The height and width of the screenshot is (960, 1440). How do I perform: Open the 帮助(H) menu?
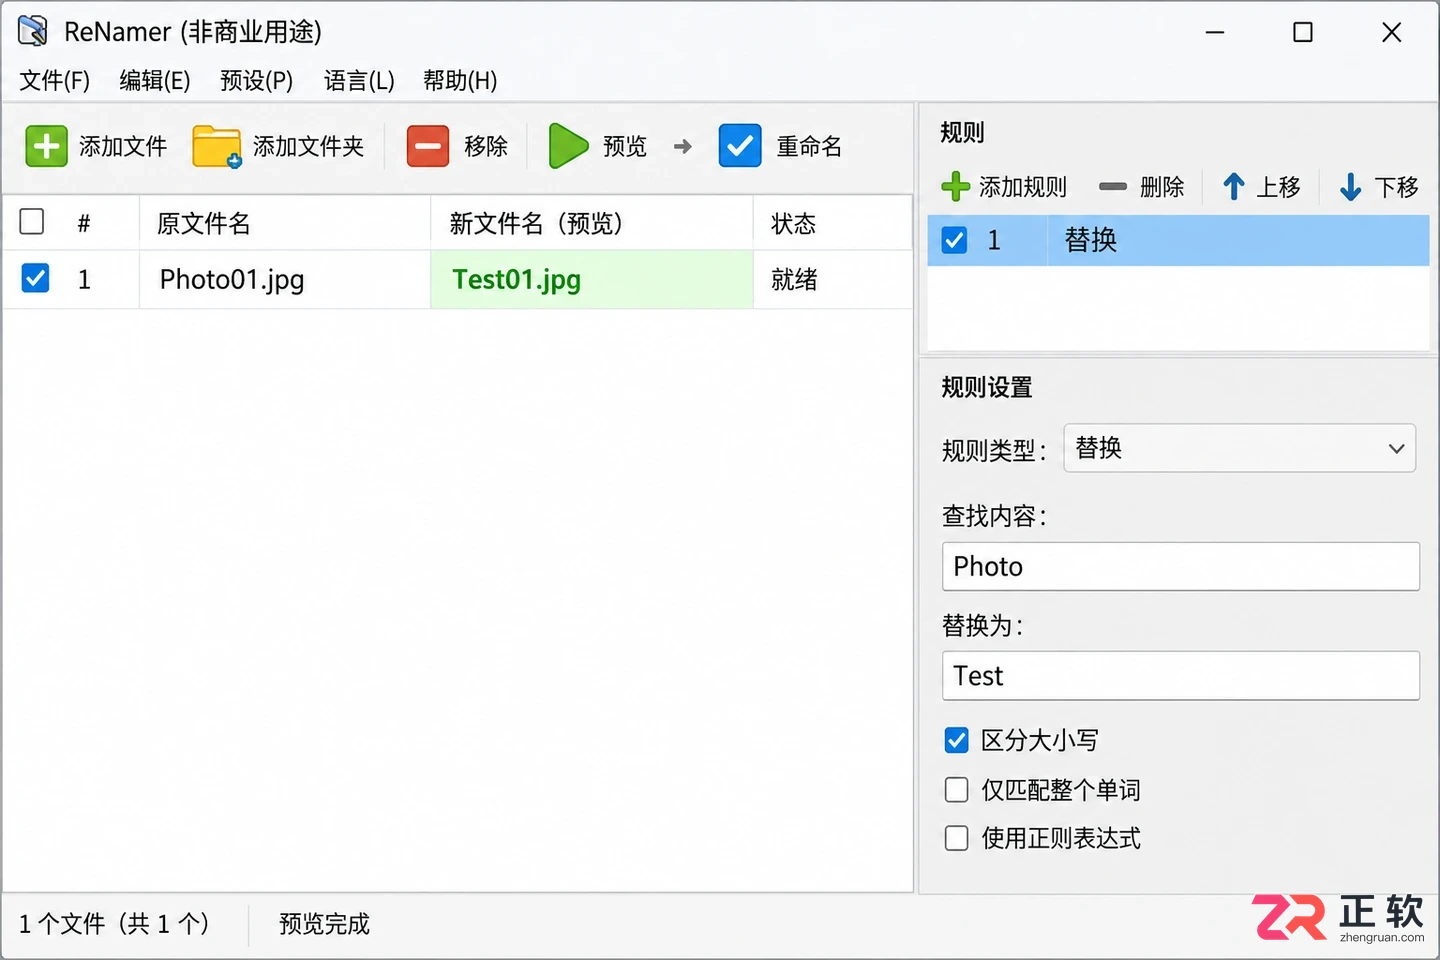[x=460, y=80]
